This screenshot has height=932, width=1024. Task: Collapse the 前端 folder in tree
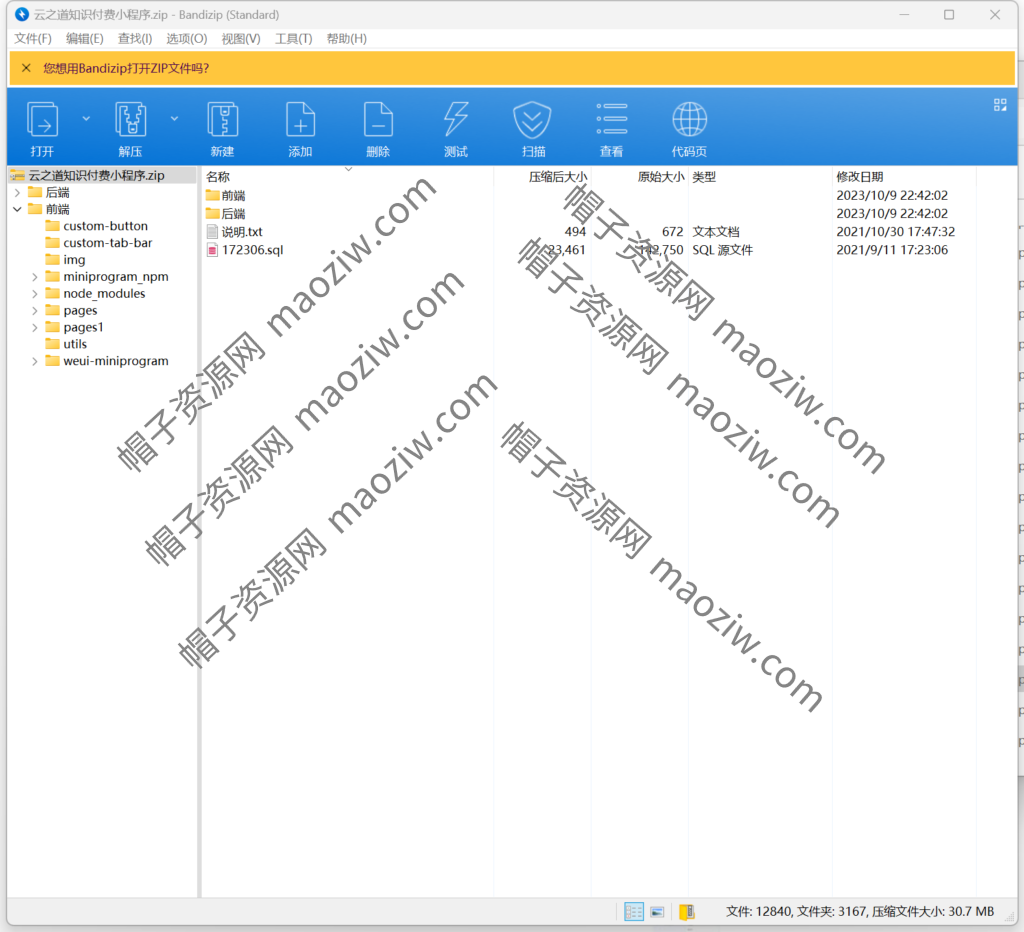[x=18, y=209]
